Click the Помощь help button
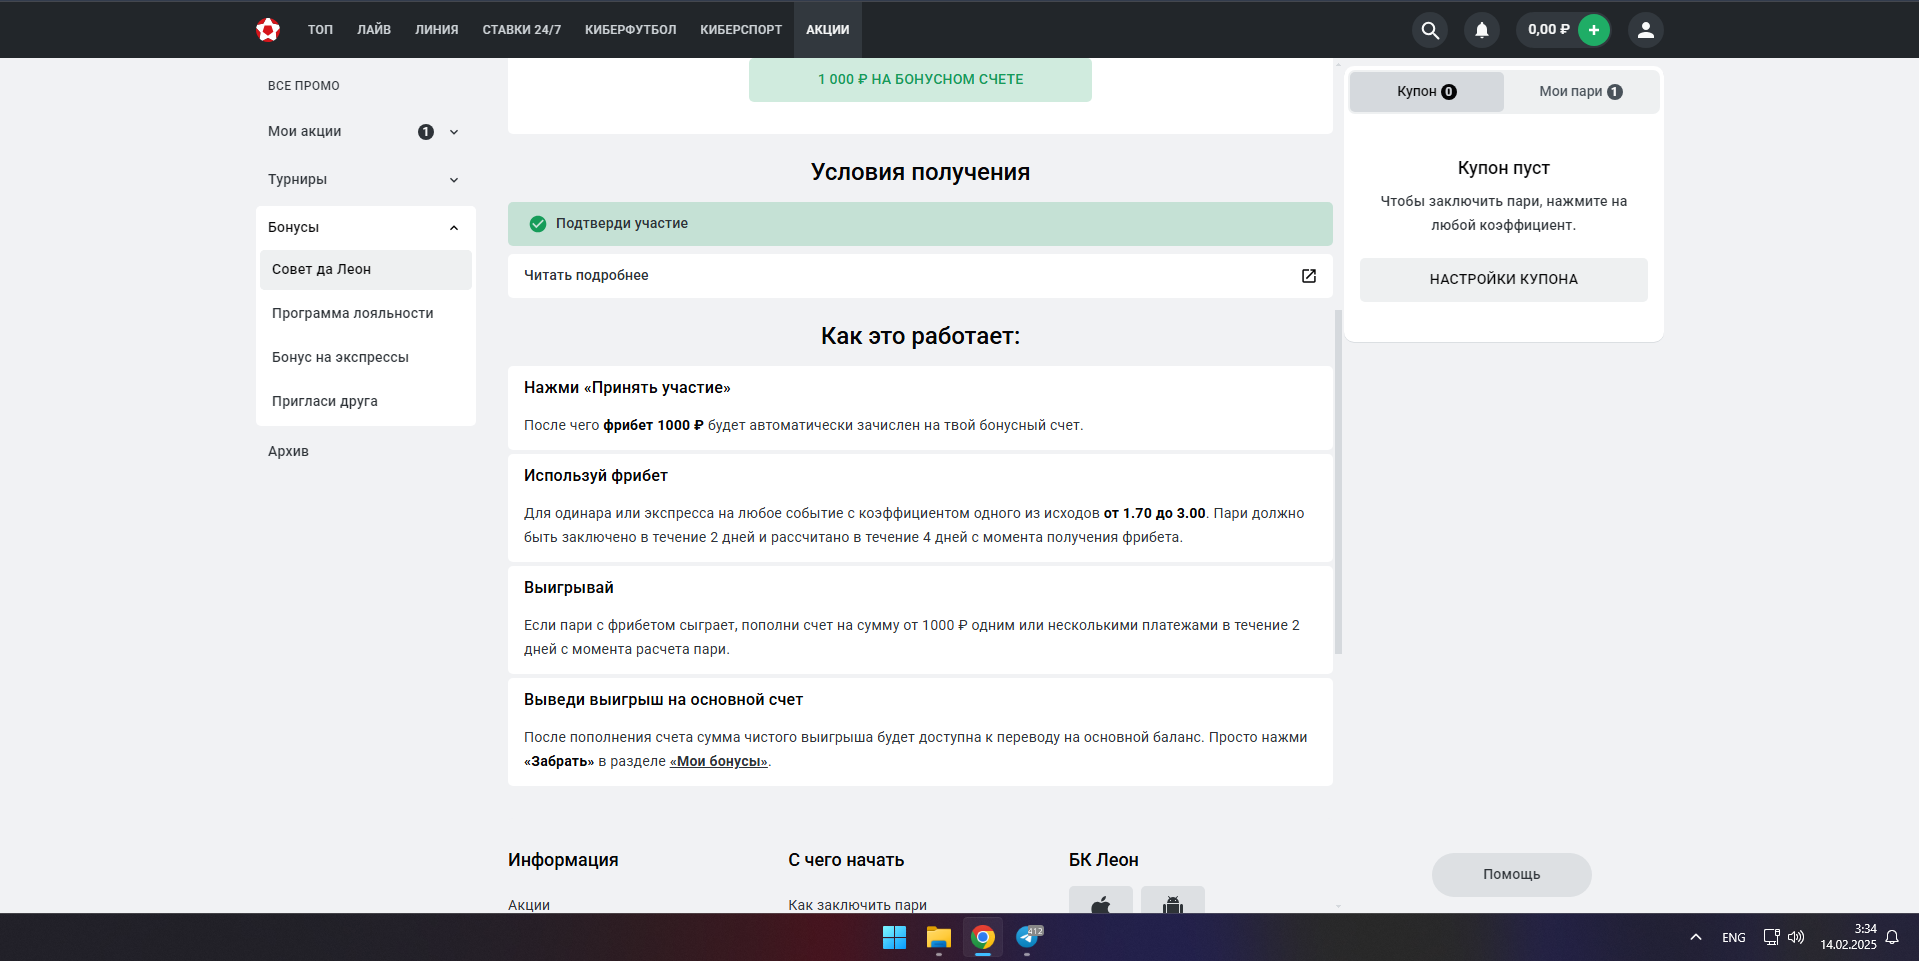 1511,875
